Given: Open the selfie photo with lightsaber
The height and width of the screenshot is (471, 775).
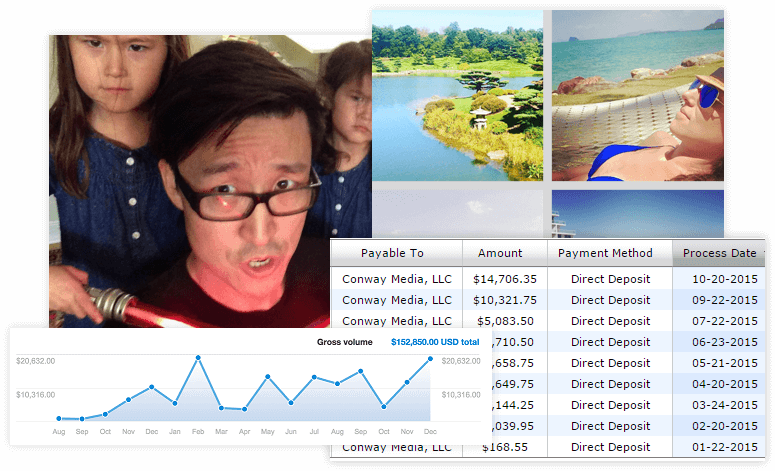Looking at the screenshot, I should click(210, 181).
